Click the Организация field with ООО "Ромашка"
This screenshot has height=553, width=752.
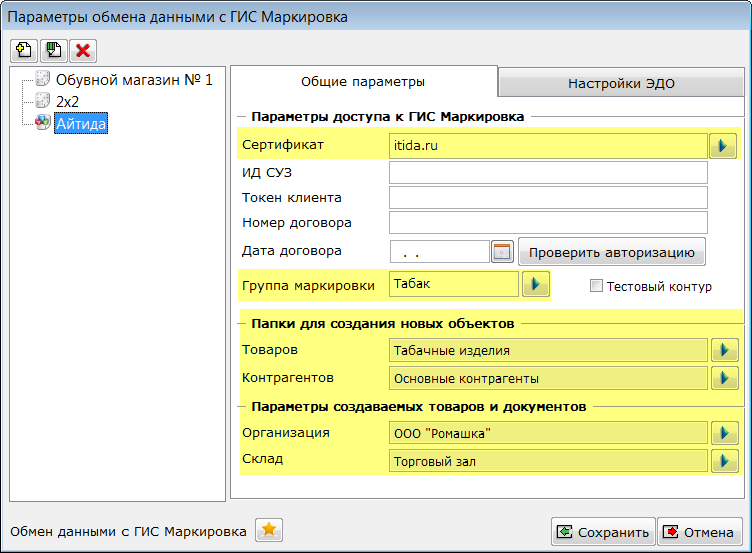tap(548, 434)
